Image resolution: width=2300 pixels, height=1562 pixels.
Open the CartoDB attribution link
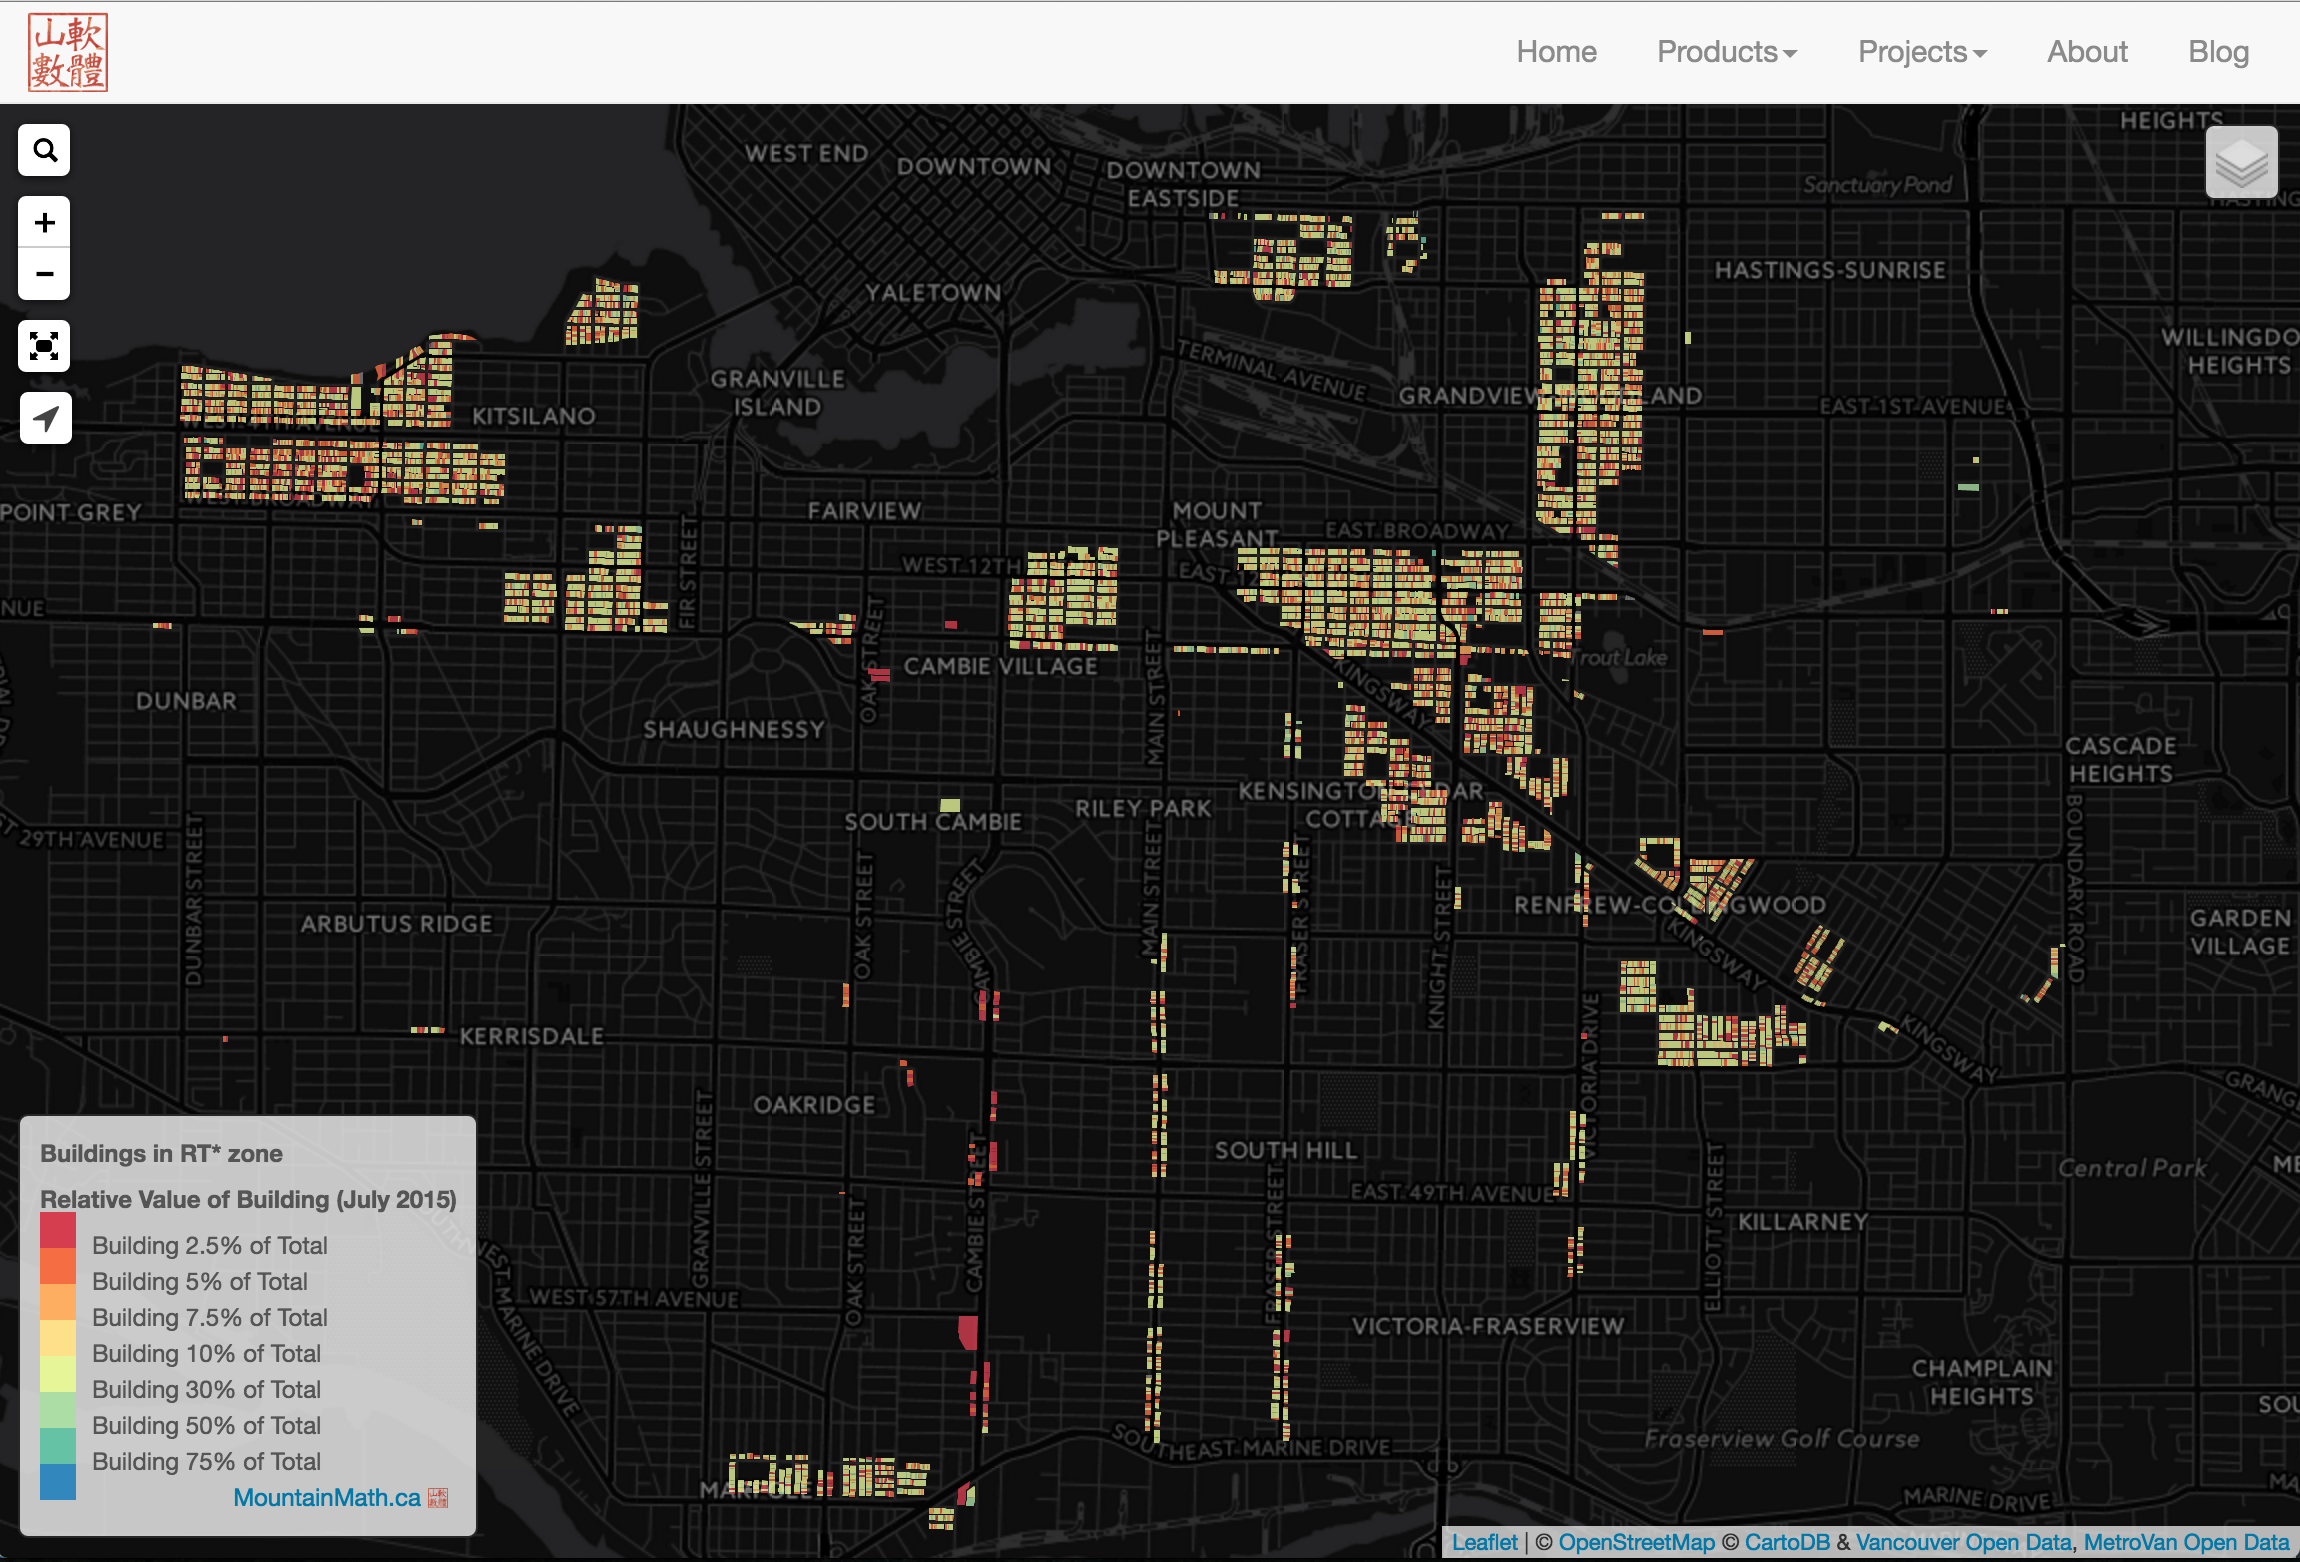tap(1787, 1542)
